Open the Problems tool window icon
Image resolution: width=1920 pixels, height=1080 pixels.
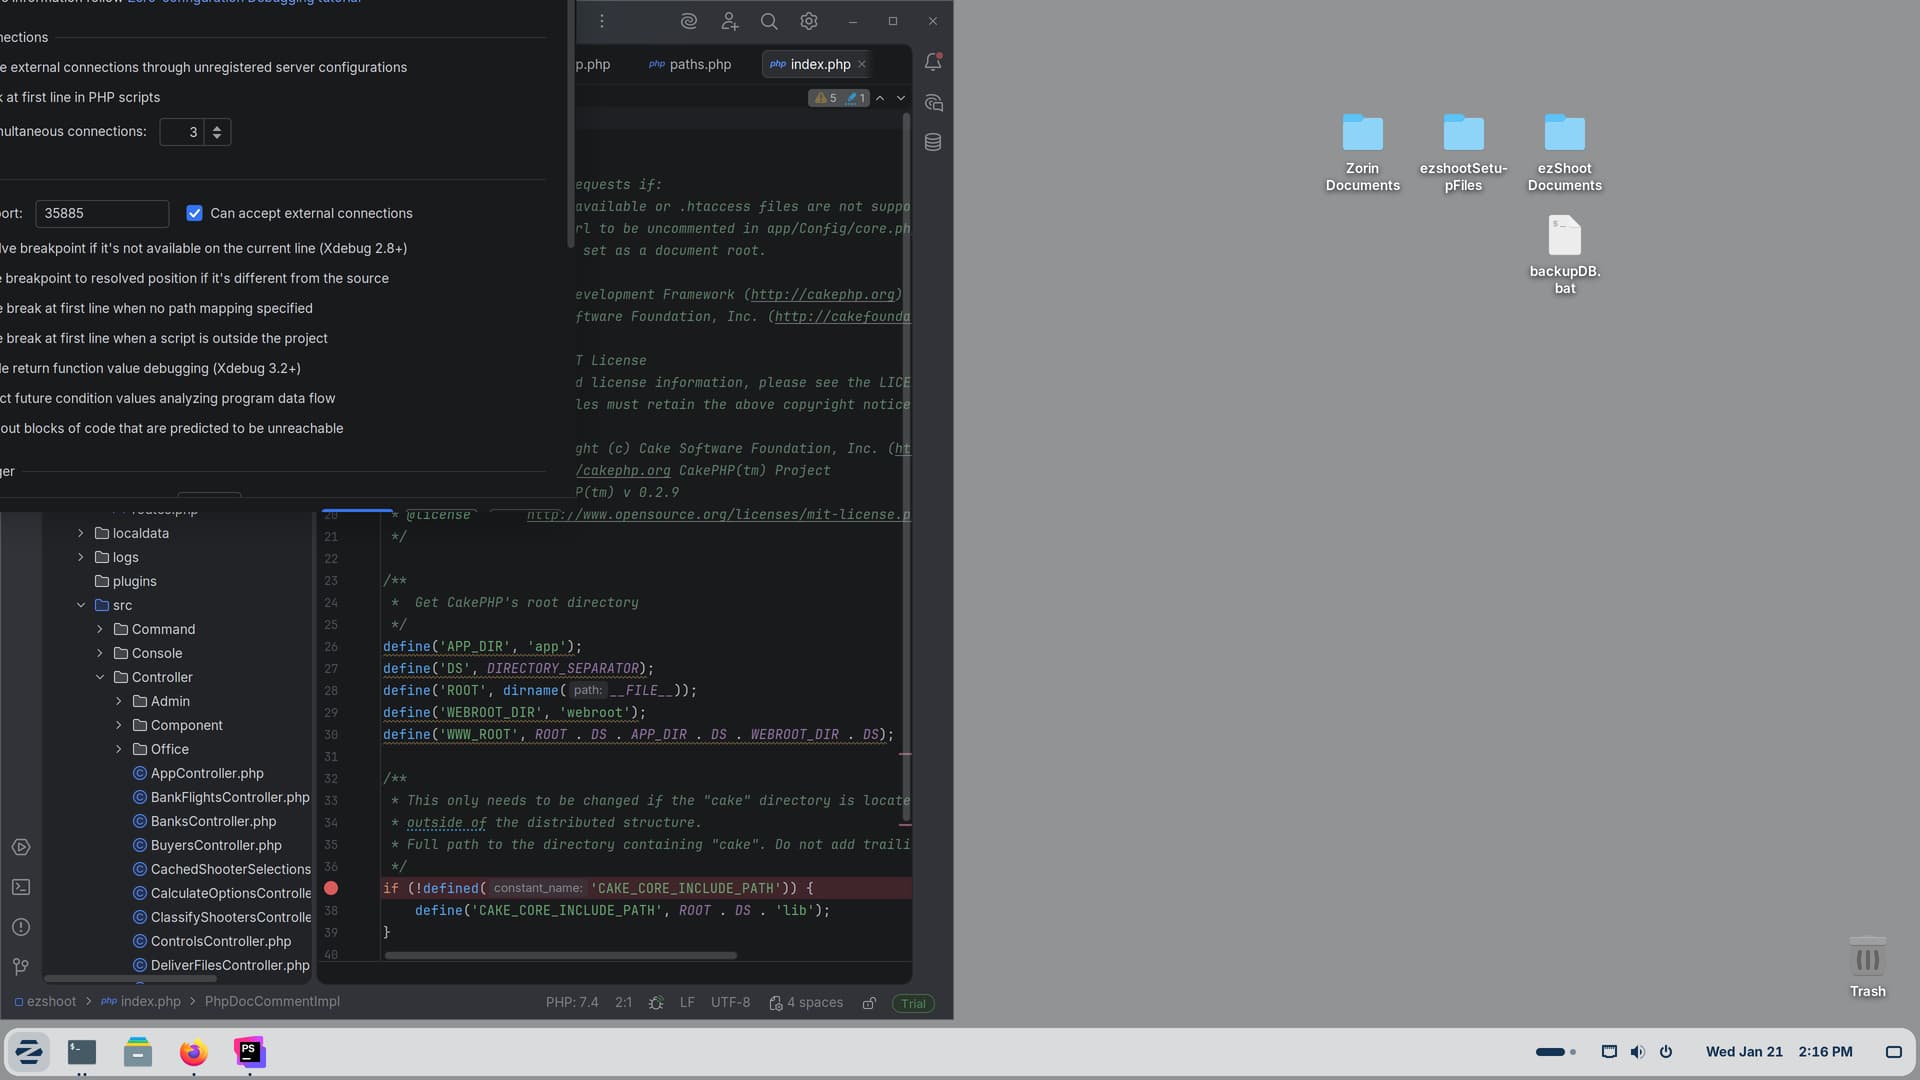21,927
